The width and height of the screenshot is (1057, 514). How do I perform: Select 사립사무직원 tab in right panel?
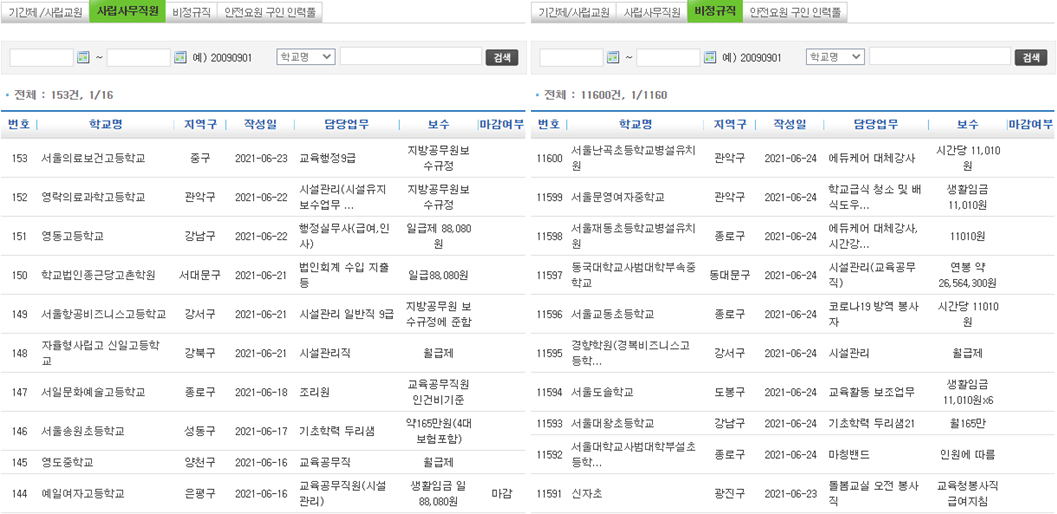point(652,12)
